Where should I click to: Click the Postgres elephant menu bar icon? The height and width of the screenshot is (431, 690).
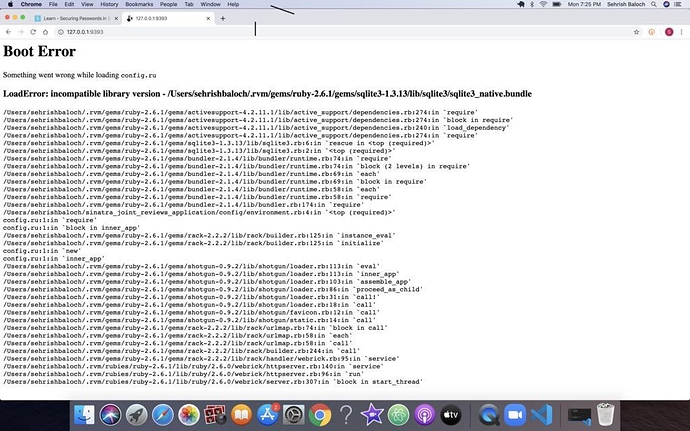click(521, 4)
